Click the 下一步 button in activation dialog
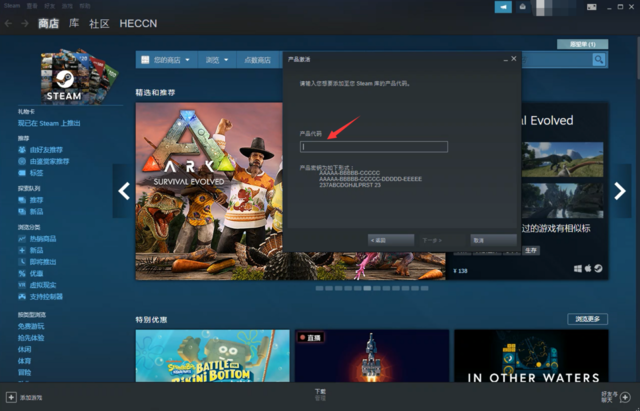Image resolution: width=640 pixels, height=411 pixels. point(442,240)
